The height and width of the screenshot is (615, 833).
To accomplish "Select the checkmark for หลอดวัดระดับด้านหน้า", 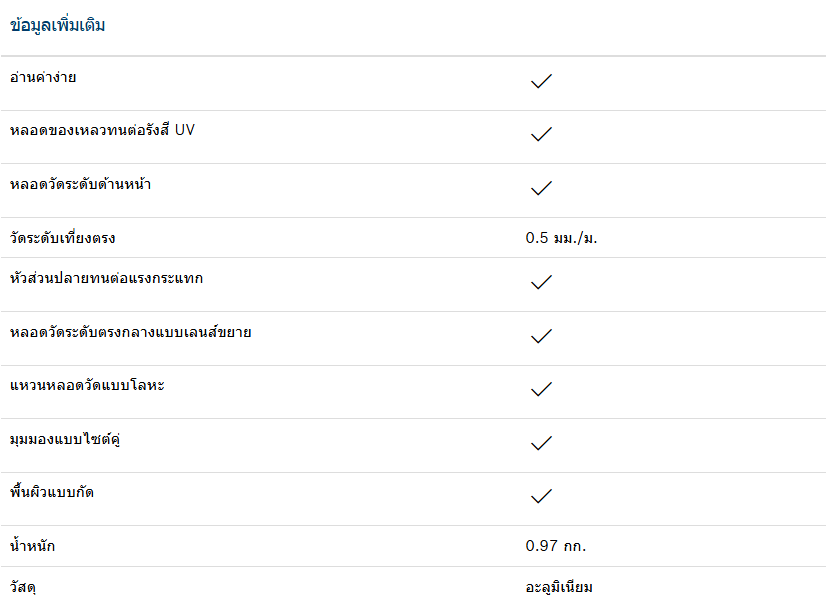I will [x=541, y=189].
